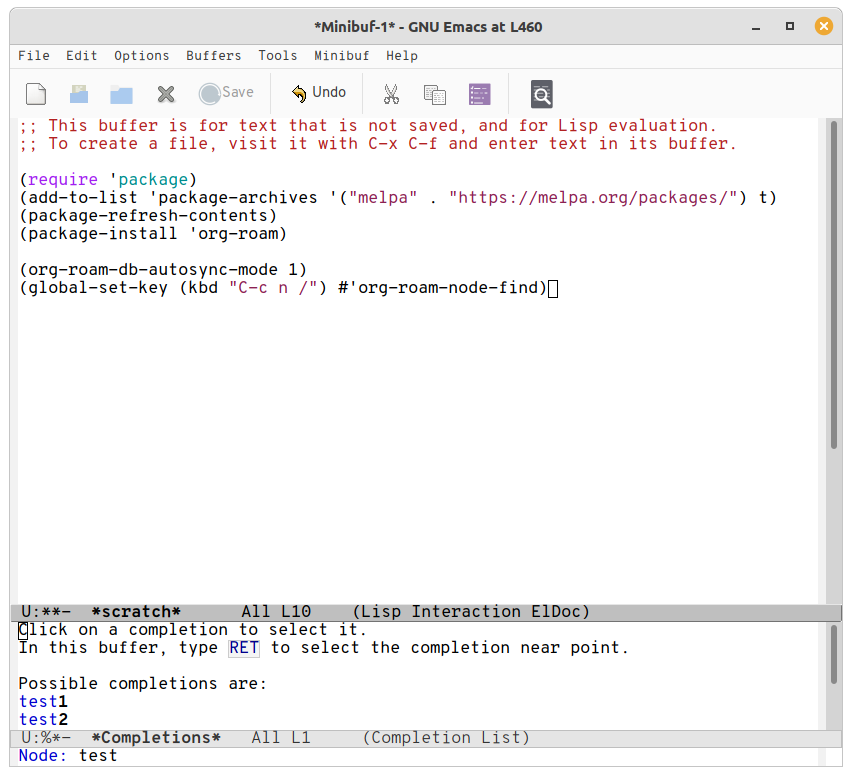The height and width of the screenshot is (776, 852).
Task: Click the Node minibuffer input field
Action: click(418, 756)
